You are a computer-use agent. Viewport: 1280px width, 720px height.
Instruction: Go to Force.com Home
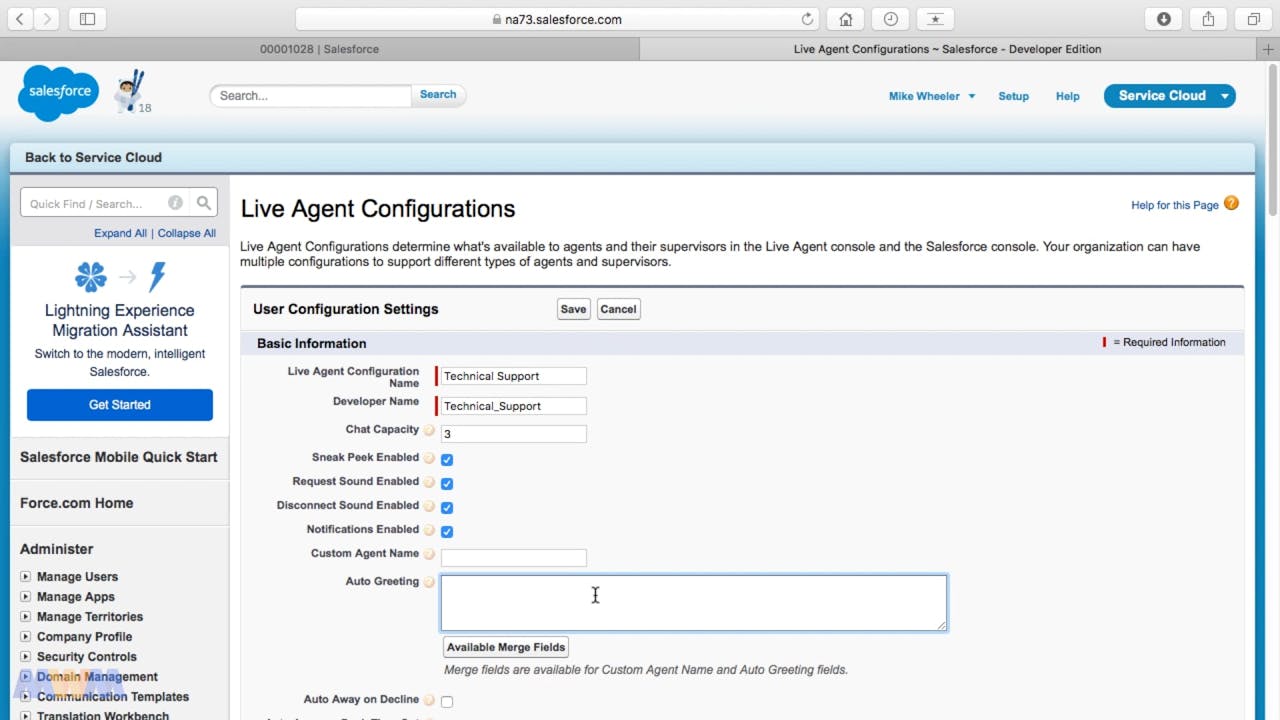pos(76,503)
